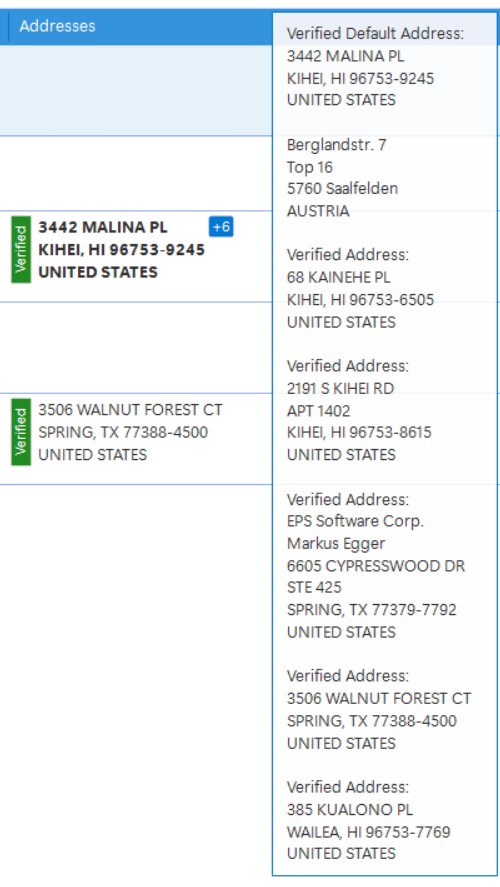Click 3506 WALNUT FOREST CT in popup
This screenshot has width=500, height=887.
coord(379,699)
